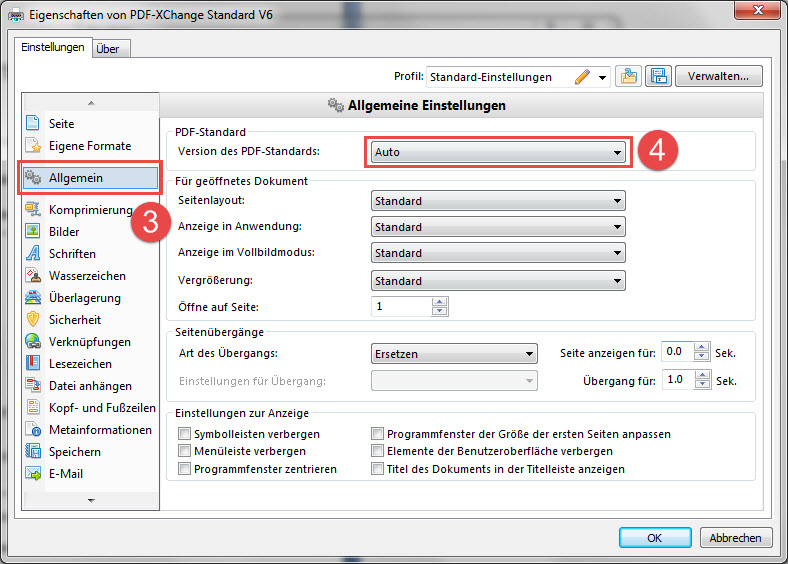Decrease Übergang für seconds spinner
The width and height of the screenshot is (788, 564).
[703, 384]
